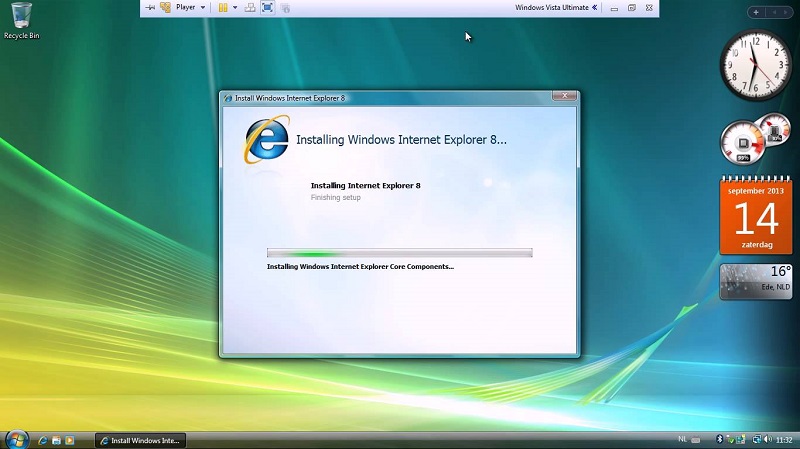Click the Unity mode icon in VMware toolbar
Viewport: 800px width, 449px height.
click(285, 8)
